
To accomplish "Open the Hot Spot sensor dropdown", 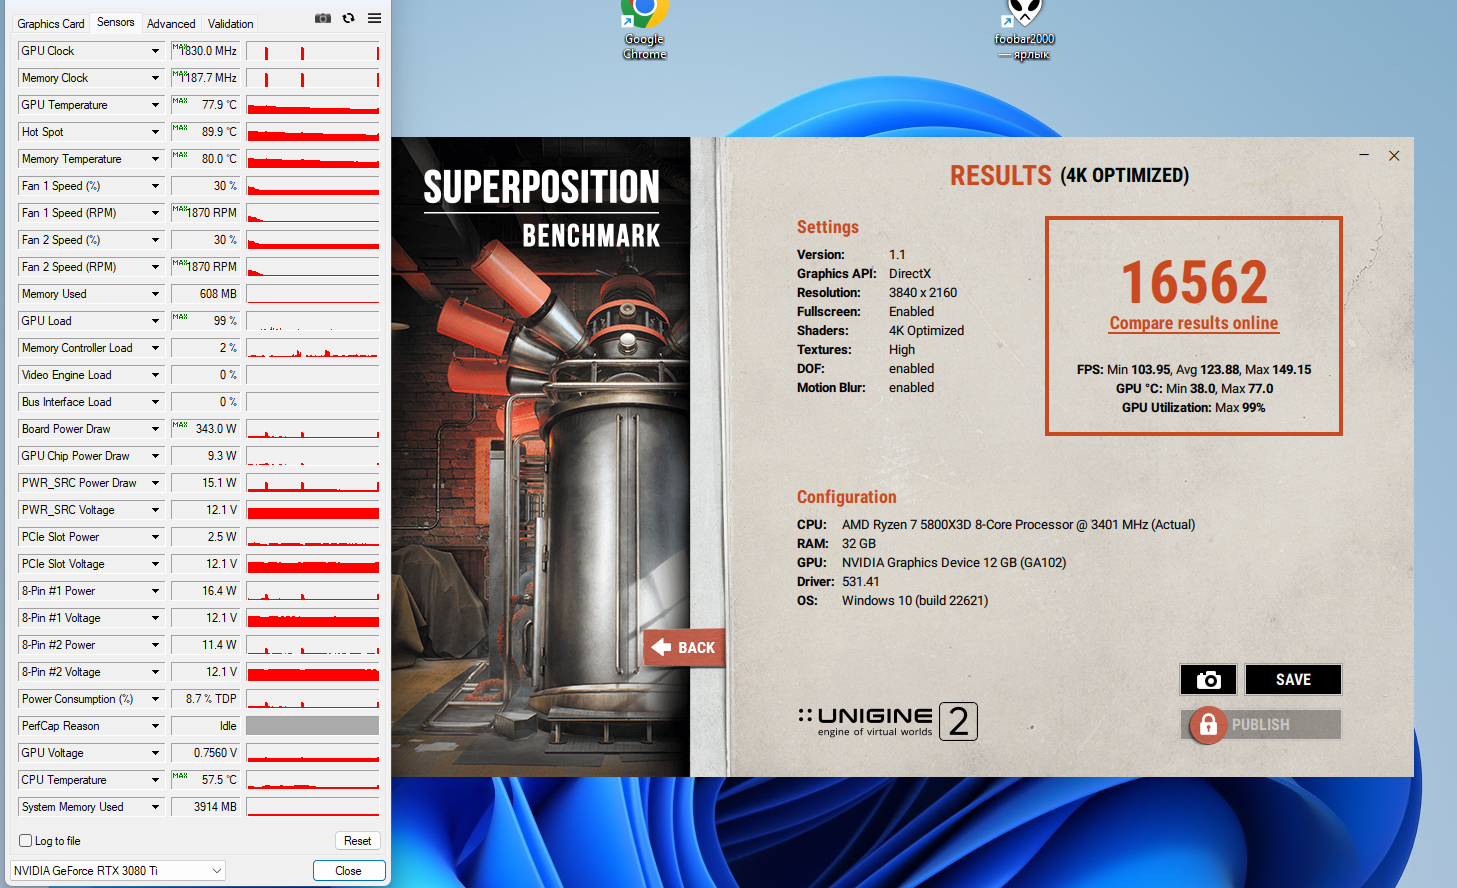I will [x=155, y=132].
